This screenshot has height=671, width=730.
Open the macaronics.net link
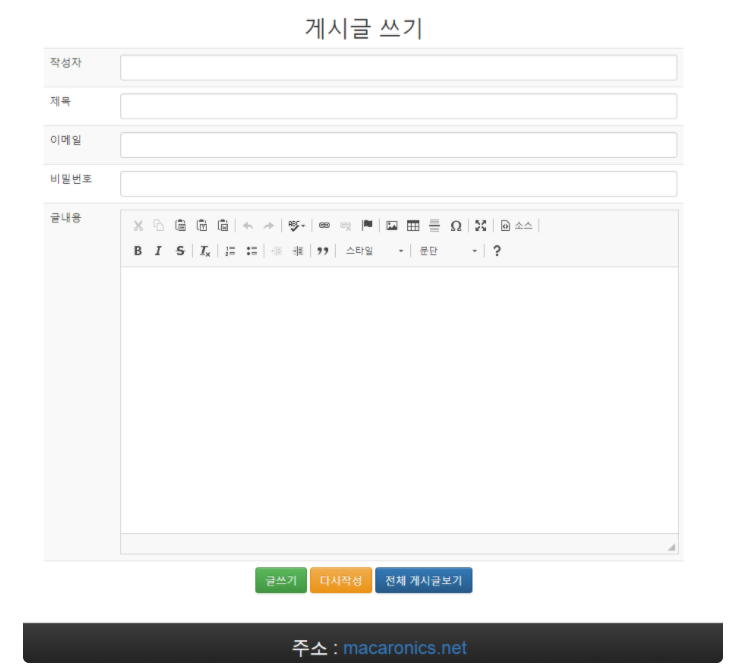405,648
